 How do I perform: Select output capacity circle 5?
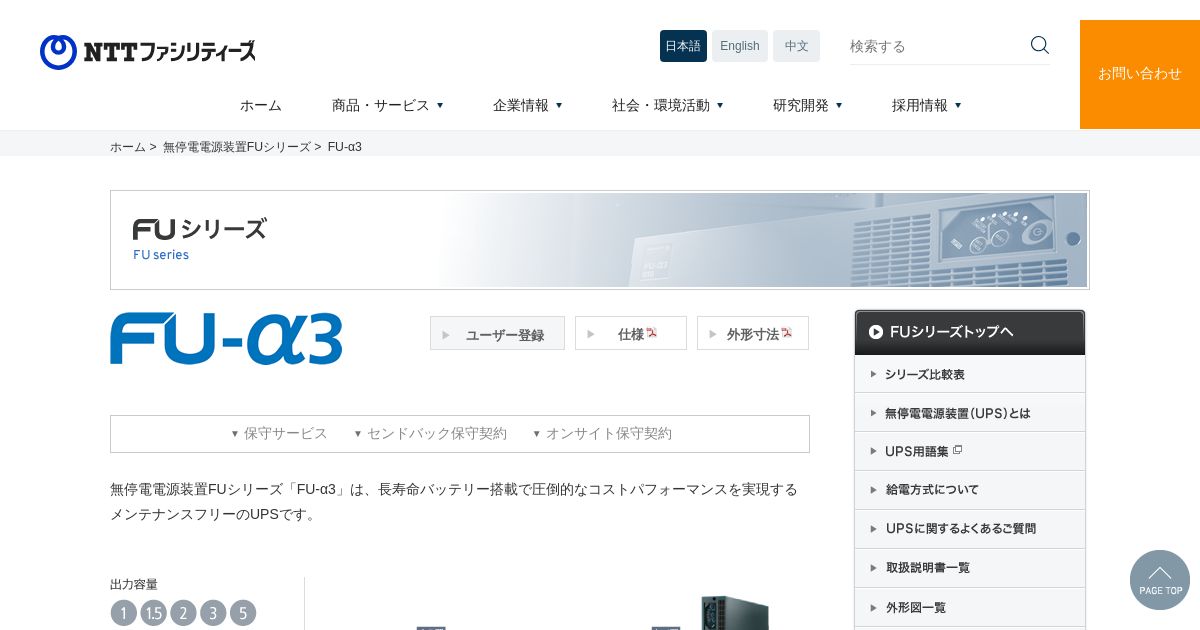[x=243, y=613]
